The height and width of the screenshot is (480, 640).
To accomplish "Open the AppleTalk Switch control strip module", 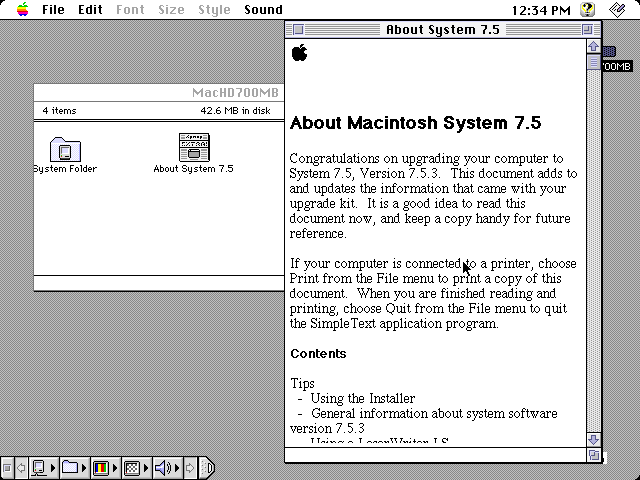I will [44, 468].
